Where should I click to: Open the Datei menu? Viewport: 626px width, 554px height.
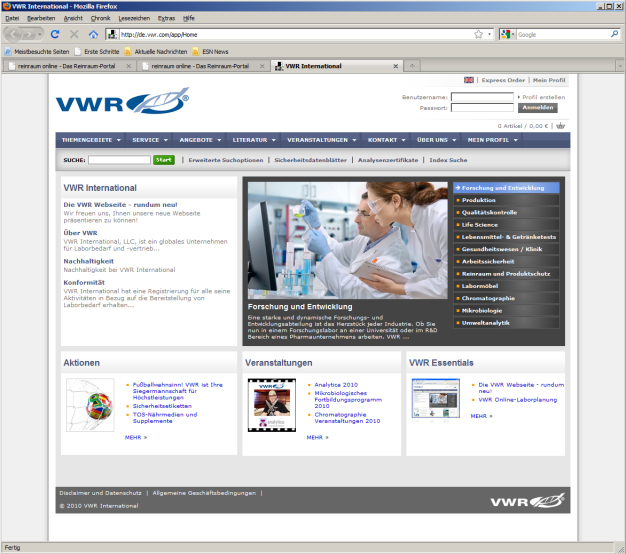coord(12,18)
